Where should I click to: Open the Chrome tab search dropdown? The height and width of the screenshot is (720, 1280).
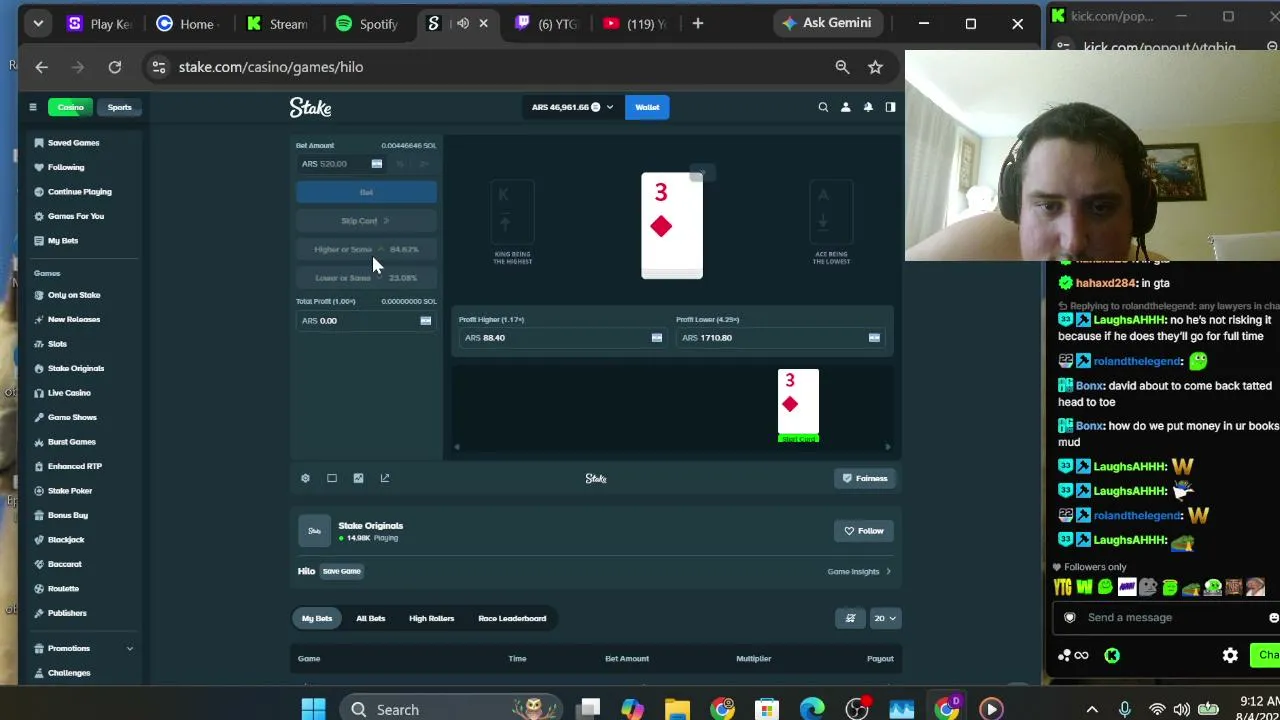pyautogui.click(x=38, y=23)
